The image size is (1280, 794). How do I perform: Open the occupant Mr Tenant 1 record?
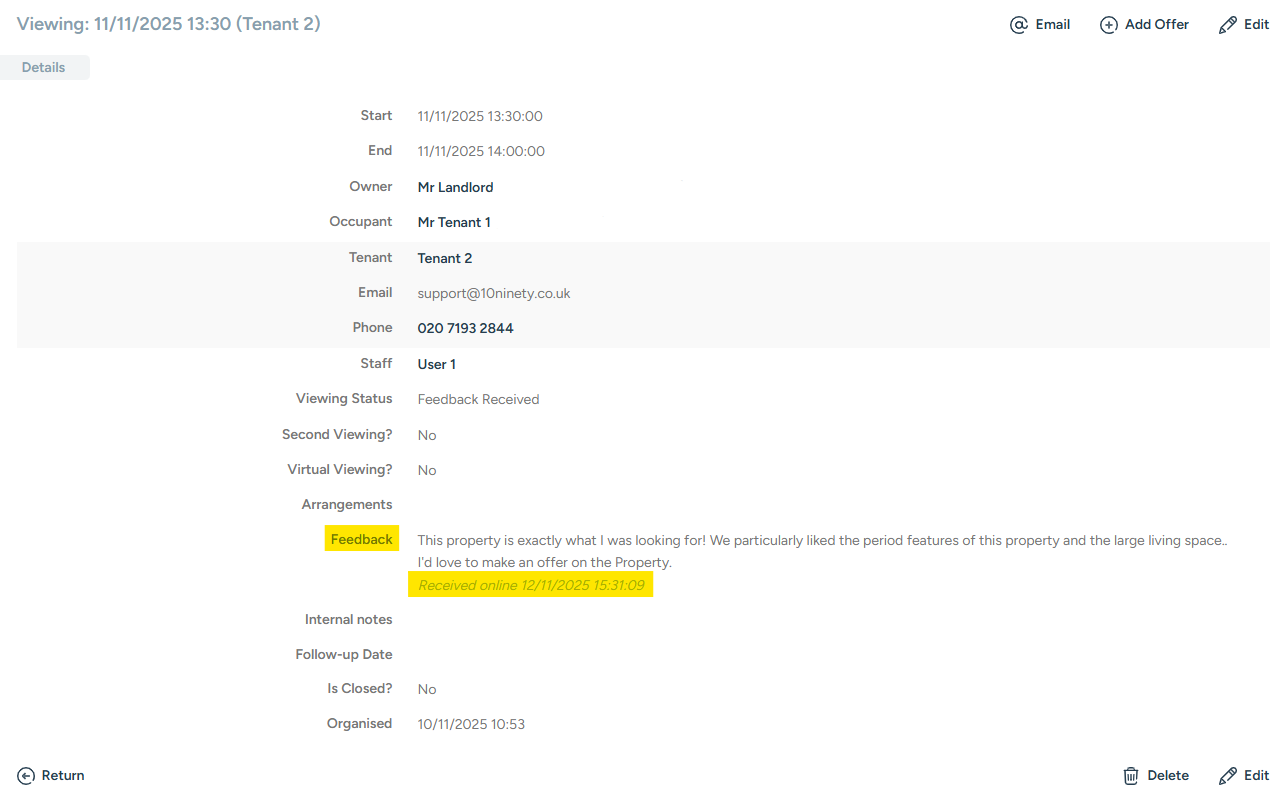point(454,222)
